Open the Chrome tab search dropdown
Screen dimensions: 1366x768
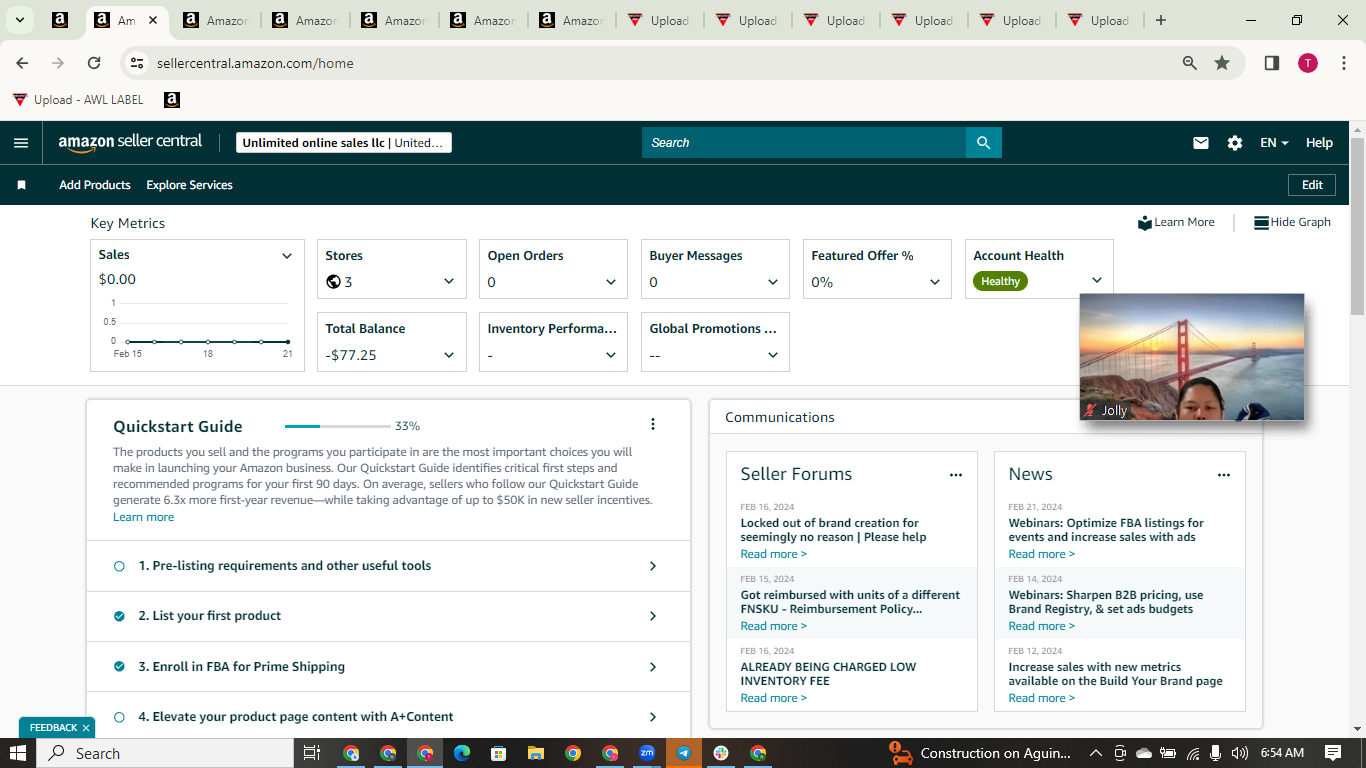point(19,20)
